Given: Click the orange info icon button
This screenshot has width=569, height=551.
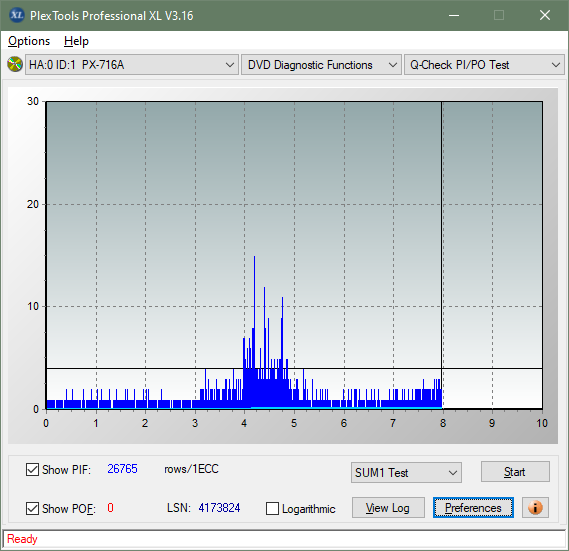Looking at the screenshot, I should point(535,507).
